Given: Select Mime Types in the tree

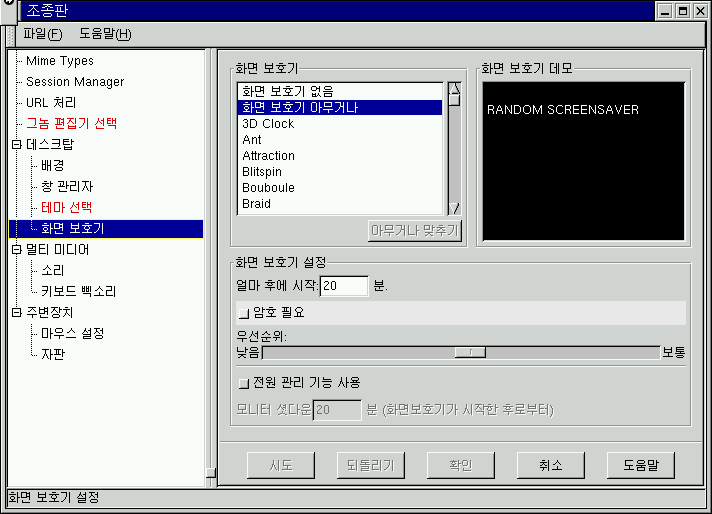Looking at the screenshot, I should tap(59, 61).
